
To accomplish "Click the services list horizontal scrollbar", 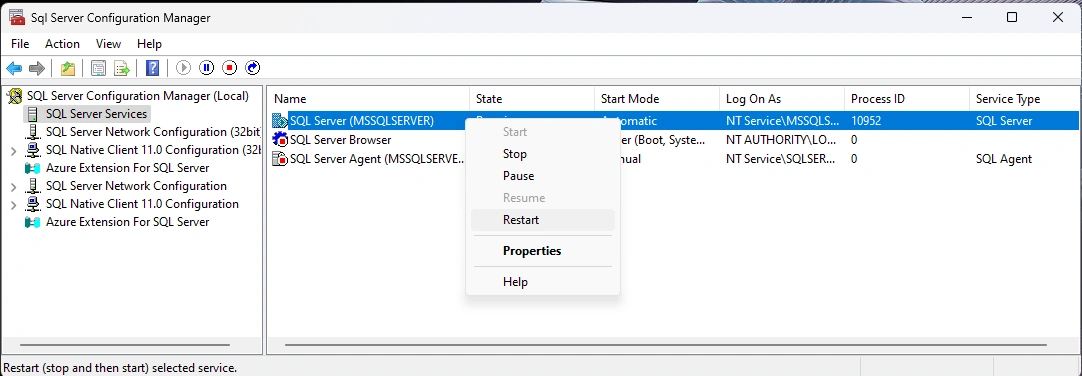I will 666,344.
